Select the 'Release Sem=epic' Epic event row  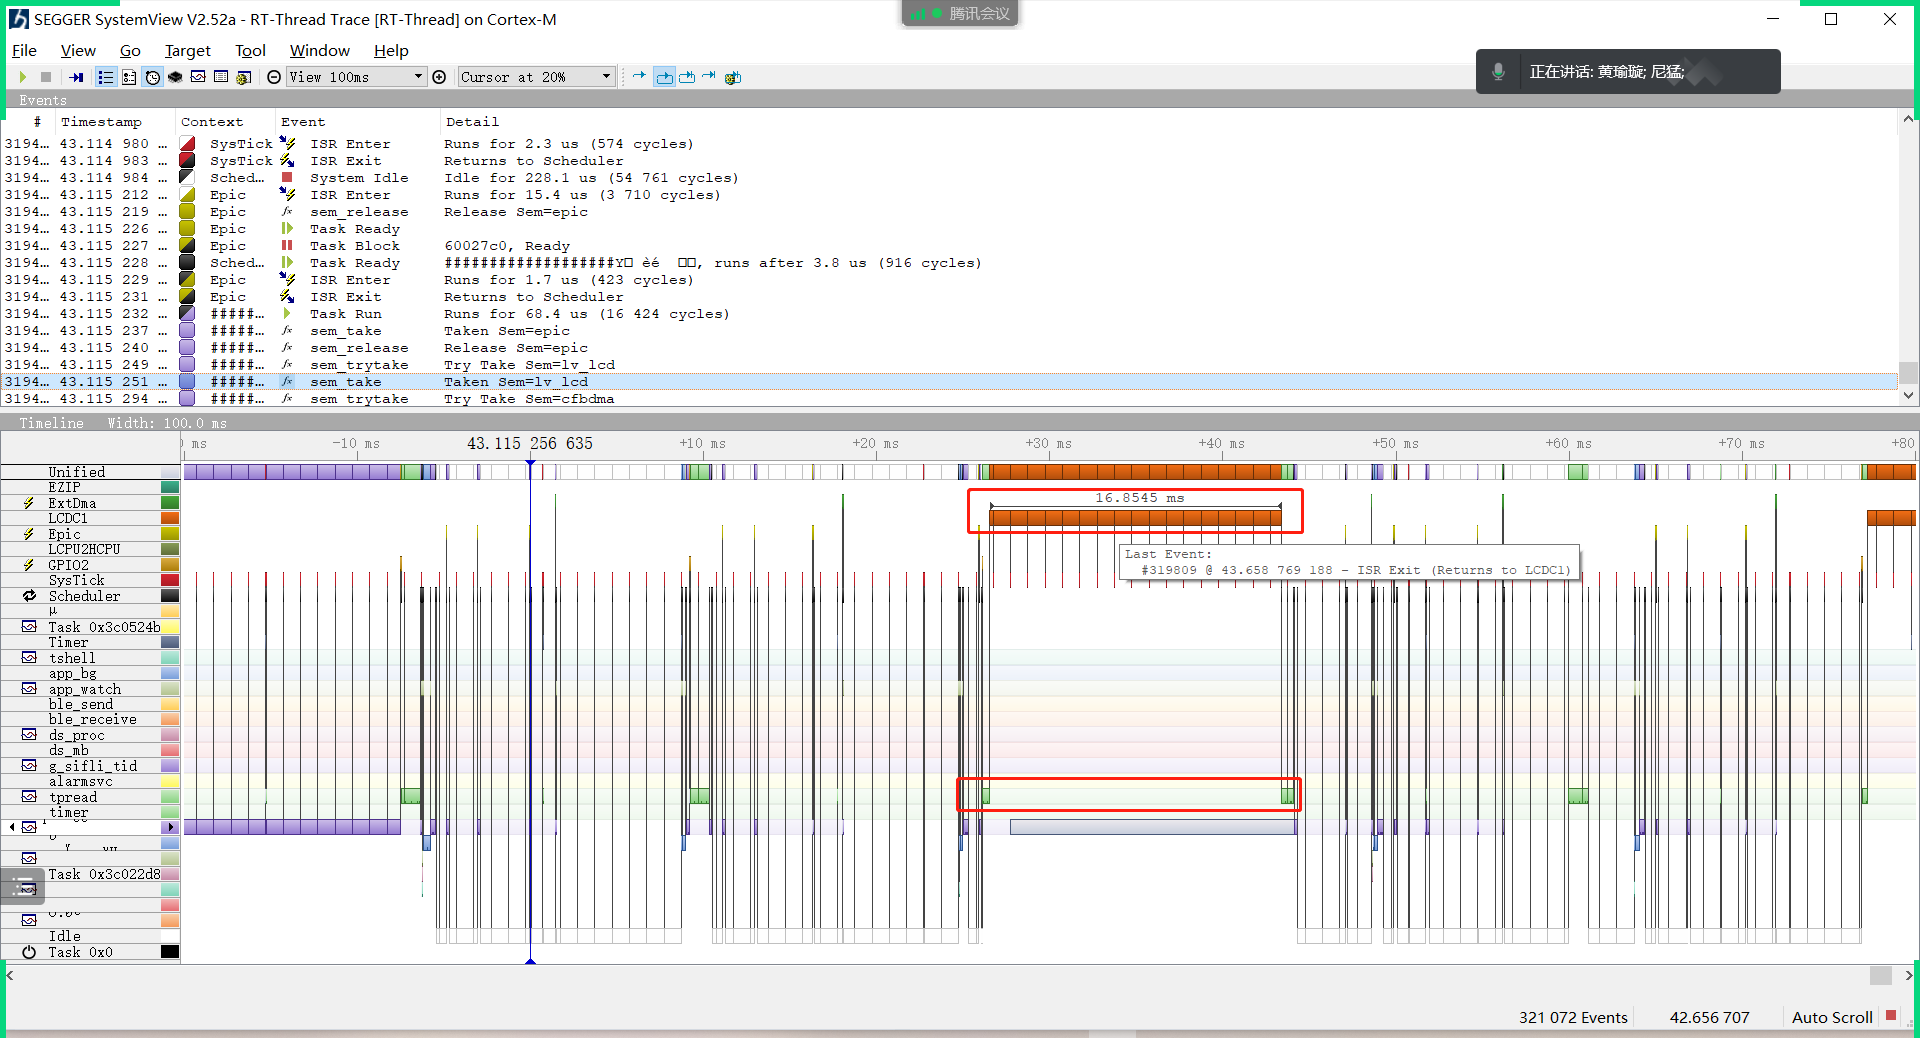pos(949,212)
